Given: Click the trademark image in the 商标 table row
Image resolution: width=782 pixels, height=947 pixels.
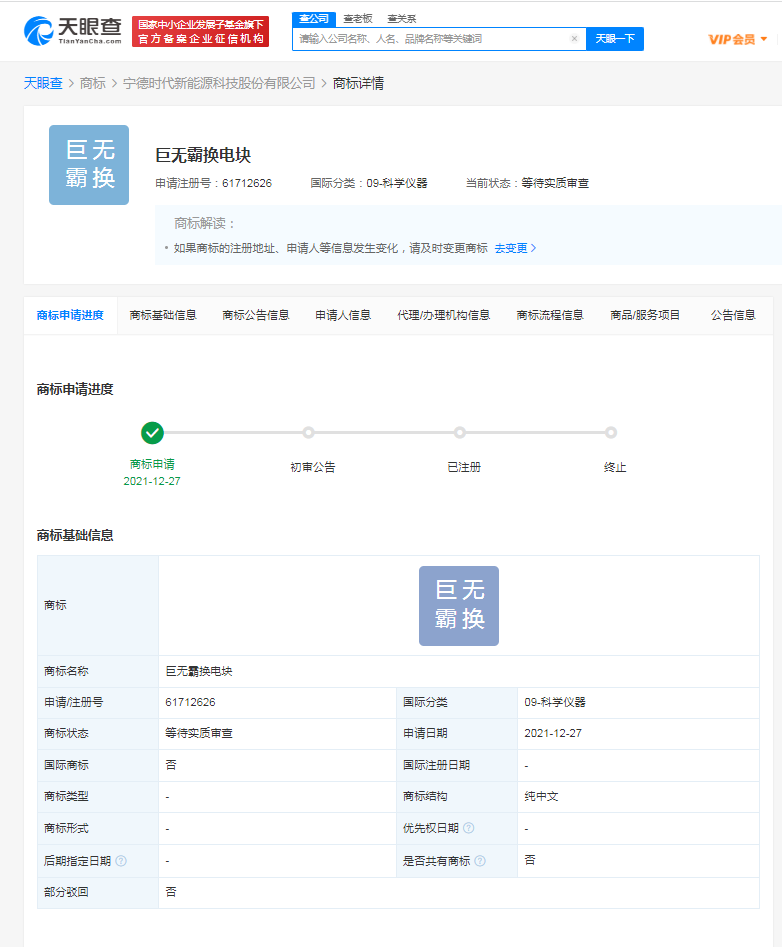Looking at the screenshot, I should 459,606.
